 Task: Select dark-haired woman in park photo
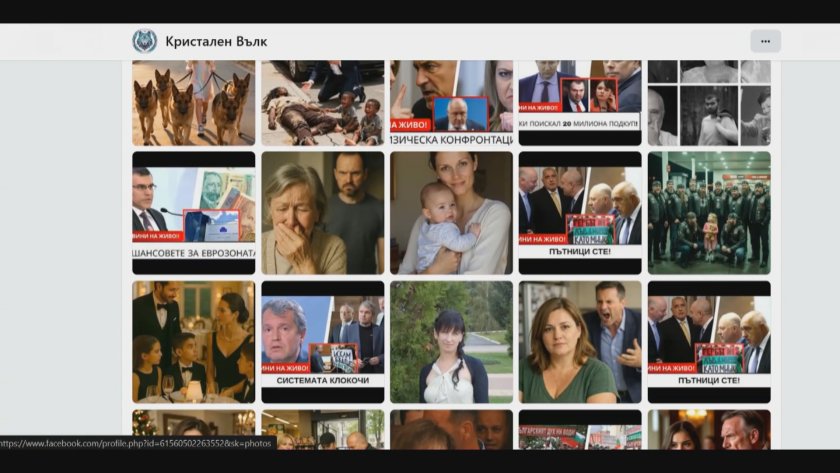click(x=451, y=341)
